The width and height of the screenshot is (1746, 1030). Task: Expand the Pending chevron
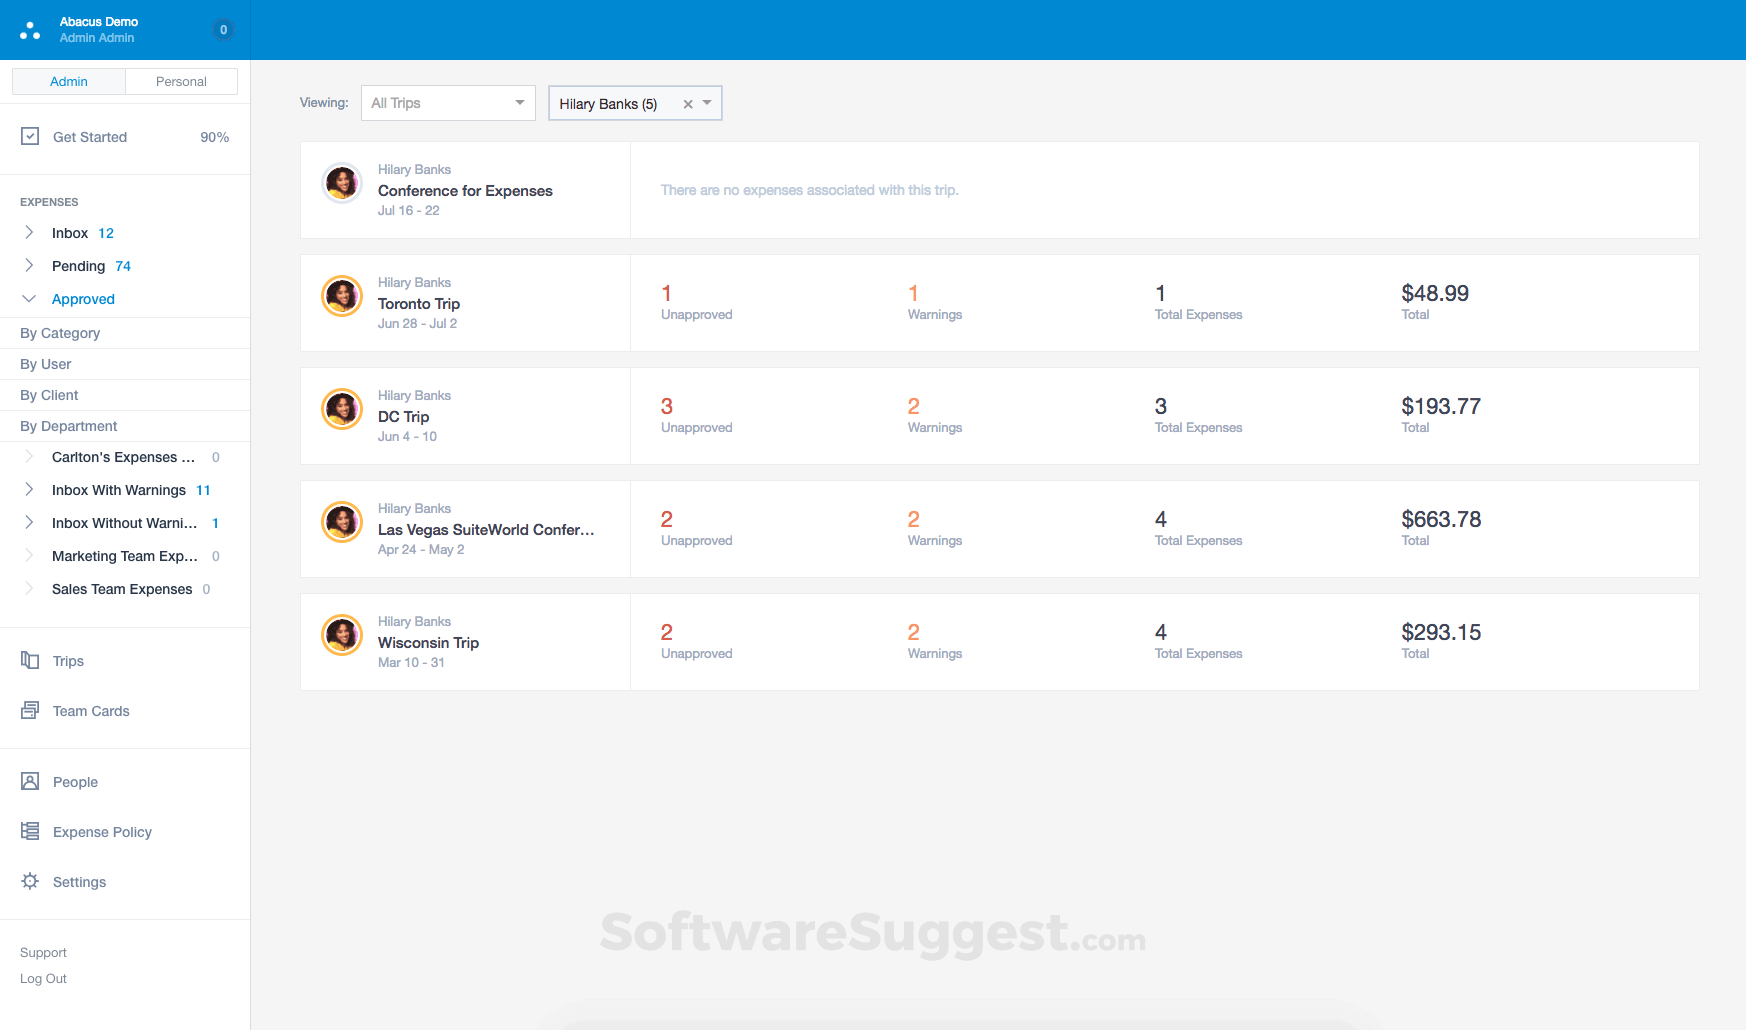(x=29, y=265)
